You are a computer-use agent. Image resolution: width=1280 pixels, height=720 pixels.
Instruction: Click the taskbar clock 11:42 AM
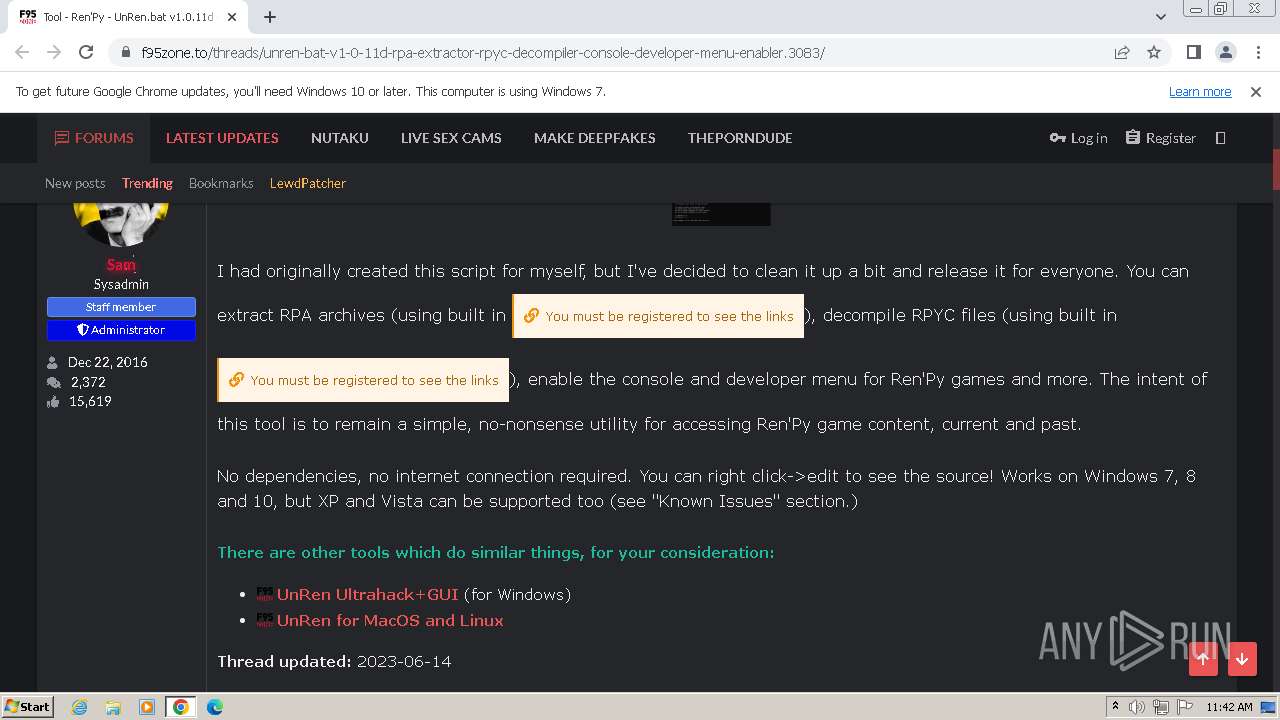coord(1229,707)
